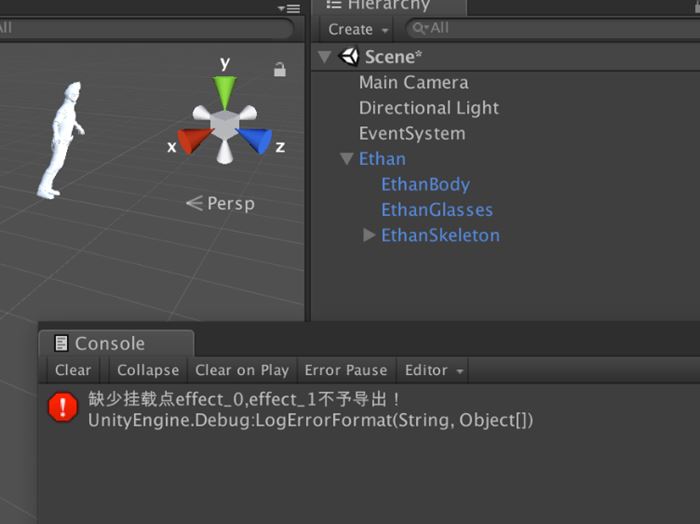This screenshot has height=524, width=700.
Task: Select Main Camera in the Hierarchy
Action: 413,83
